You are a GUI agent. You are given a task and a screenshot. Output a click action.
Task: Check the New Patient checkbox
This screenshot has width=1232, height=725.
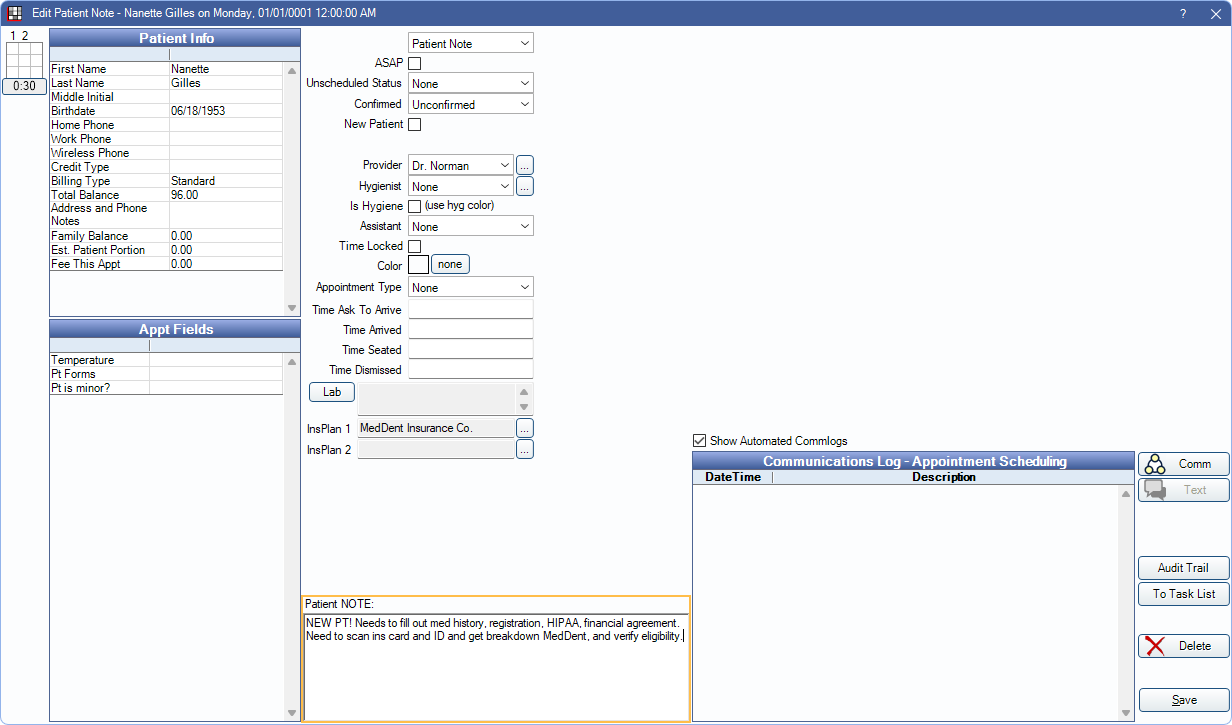[415, 125]
